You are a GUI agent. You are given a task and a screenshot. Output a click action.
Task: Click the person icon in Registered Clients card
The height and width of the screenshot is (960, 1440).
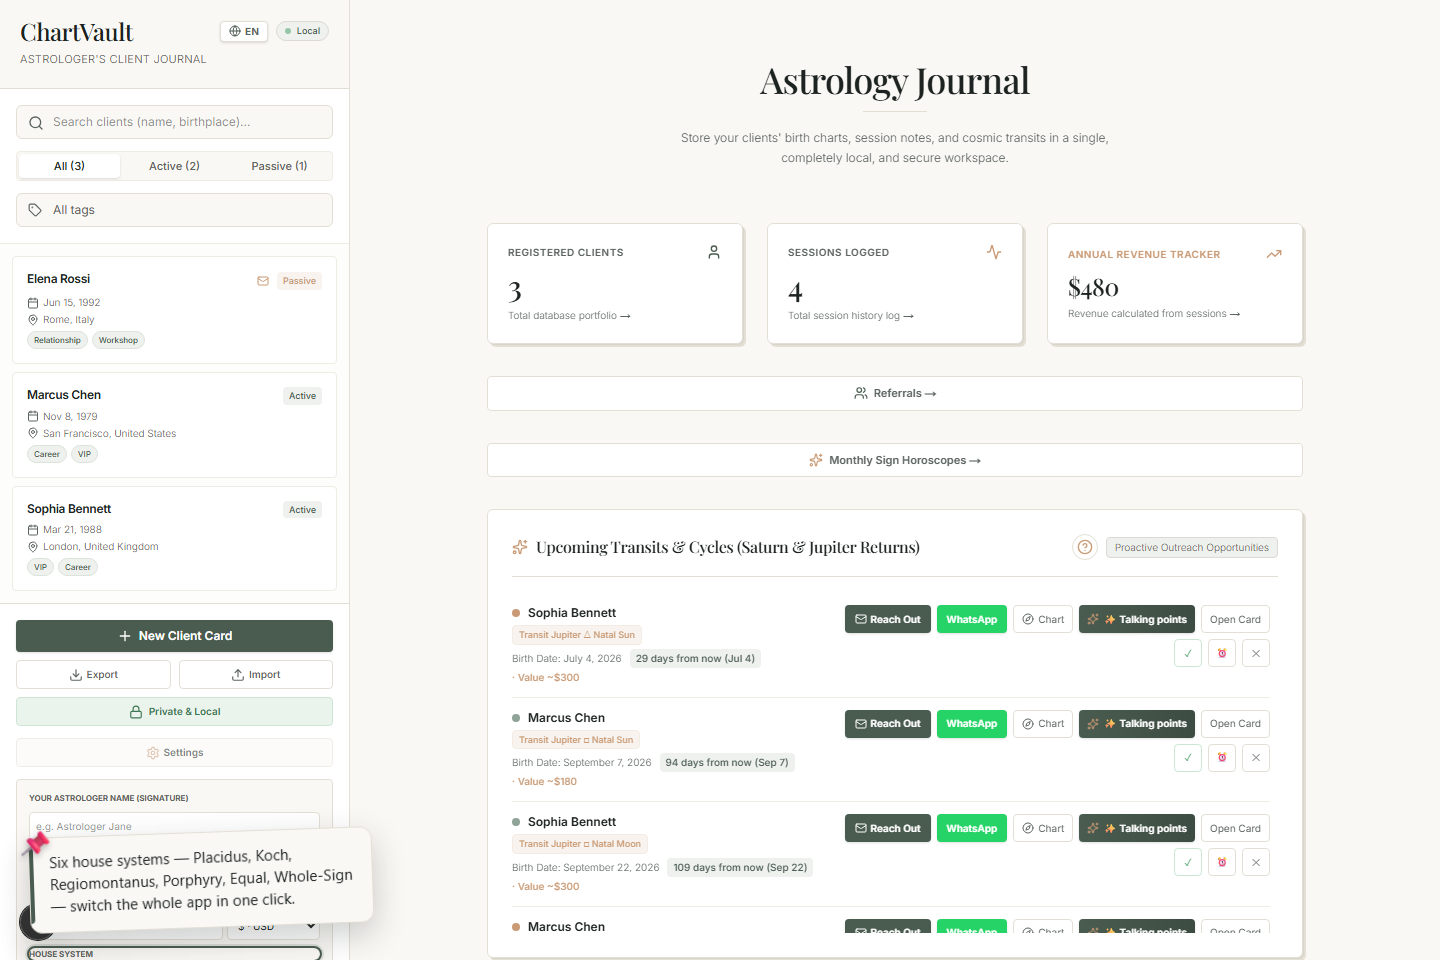coord(714,252)
